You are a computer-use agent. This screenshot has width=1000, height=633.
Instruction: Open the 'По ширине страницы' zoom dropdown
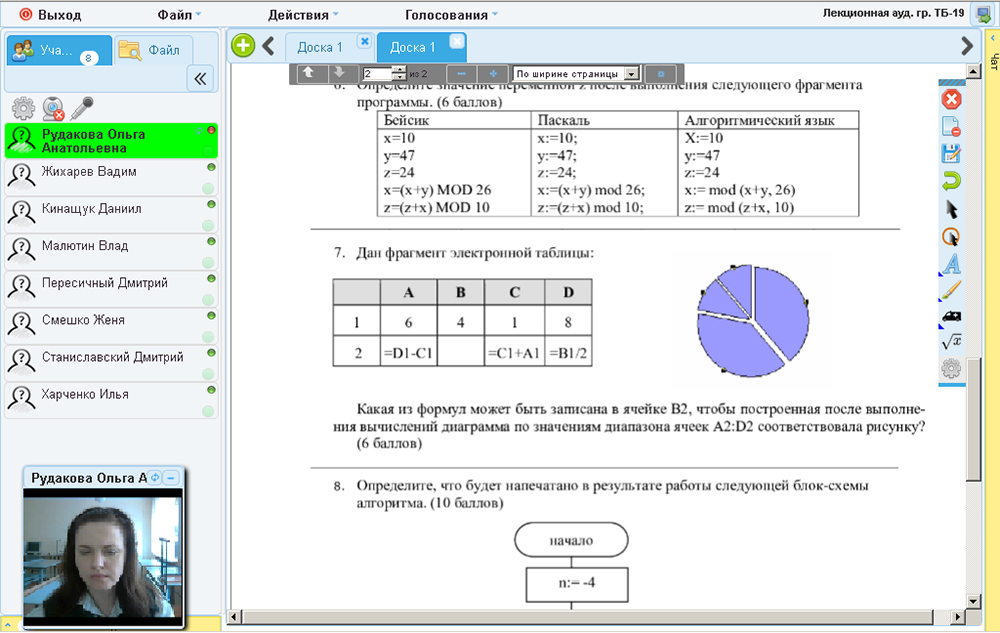click(x=575, y=74)
